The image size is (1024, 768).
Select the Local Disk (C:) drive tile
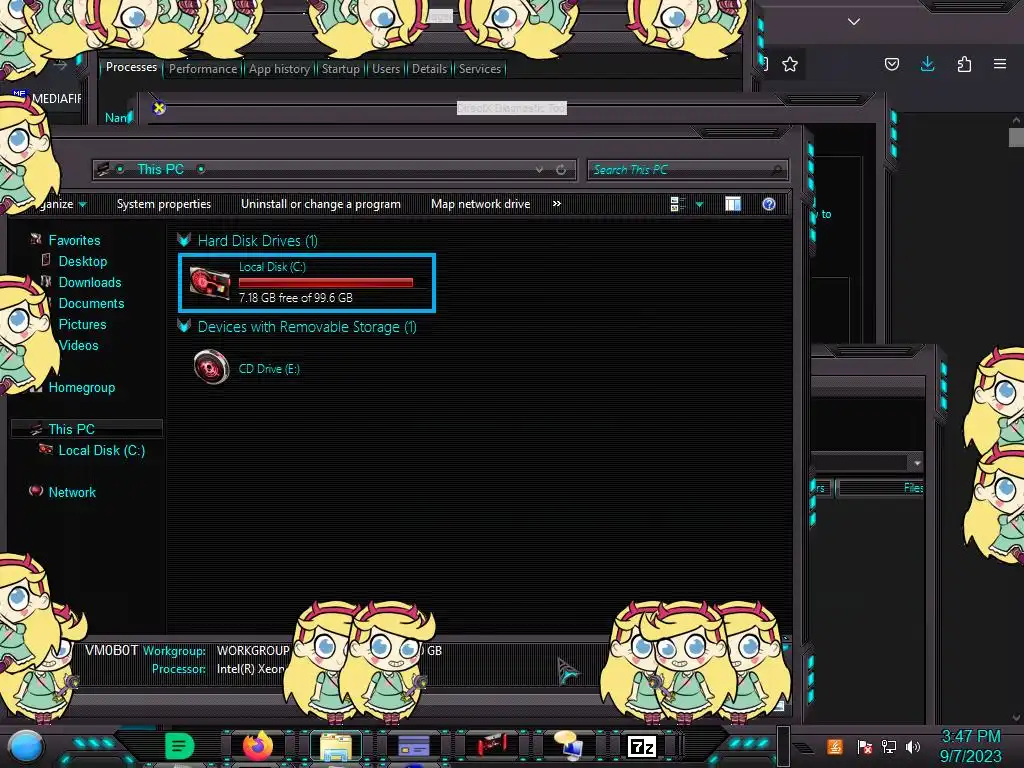[306, 283]
